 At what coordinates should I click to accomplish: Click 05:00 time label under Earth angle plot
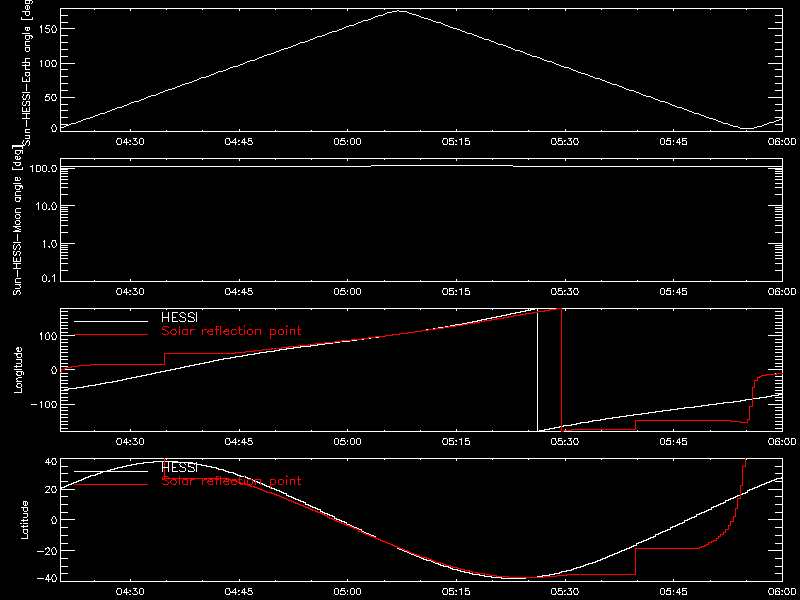347,142
